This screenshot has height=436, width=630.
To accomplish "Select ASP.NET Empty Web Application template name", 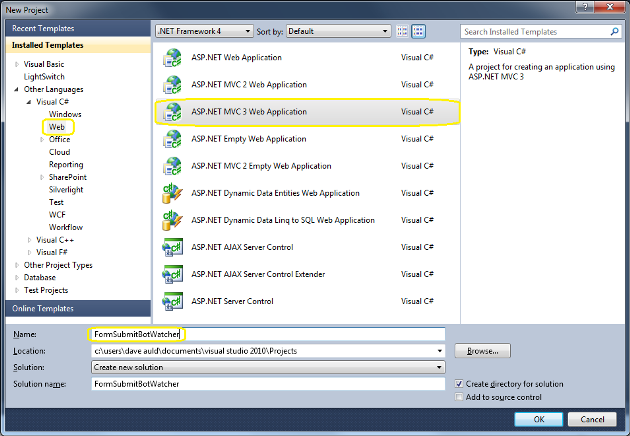I will [x=249, y=139].
